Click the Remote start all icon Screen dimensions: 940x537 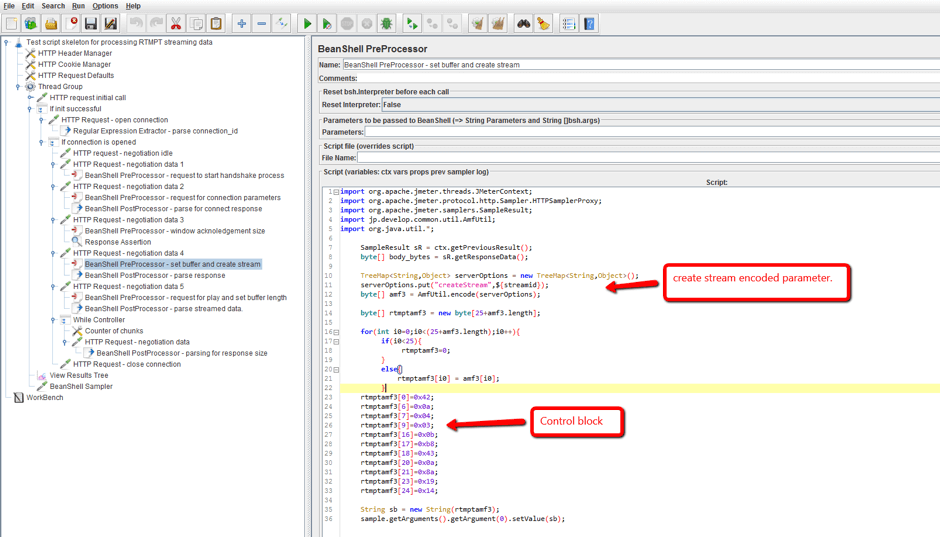412,24
